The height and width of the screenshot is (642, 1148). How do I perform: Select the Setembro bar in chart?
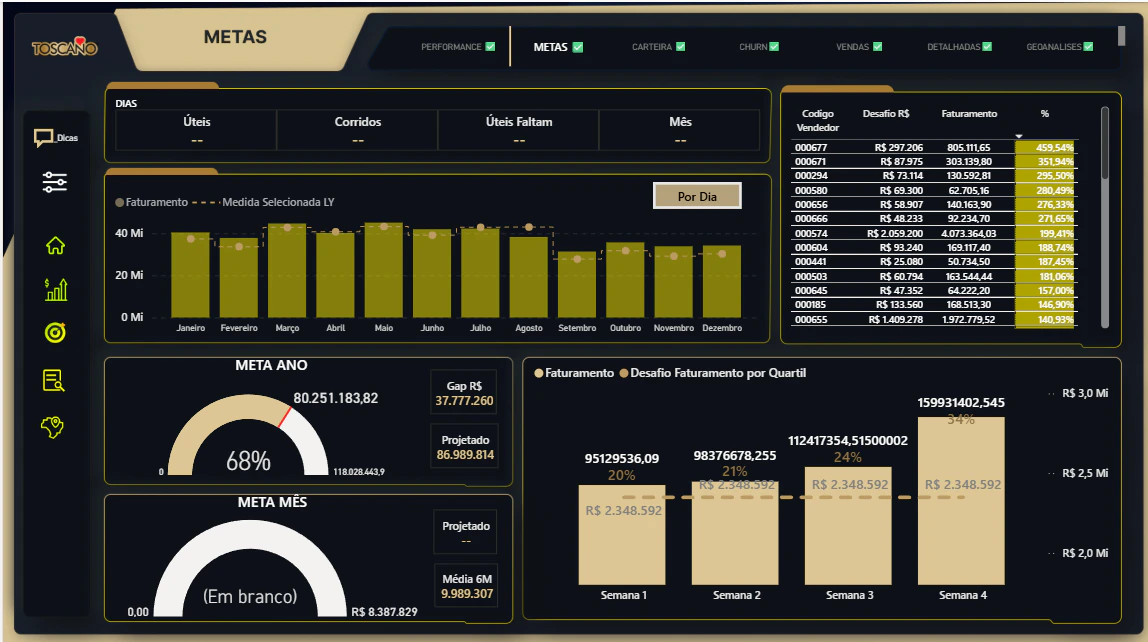tap(577, 284)
